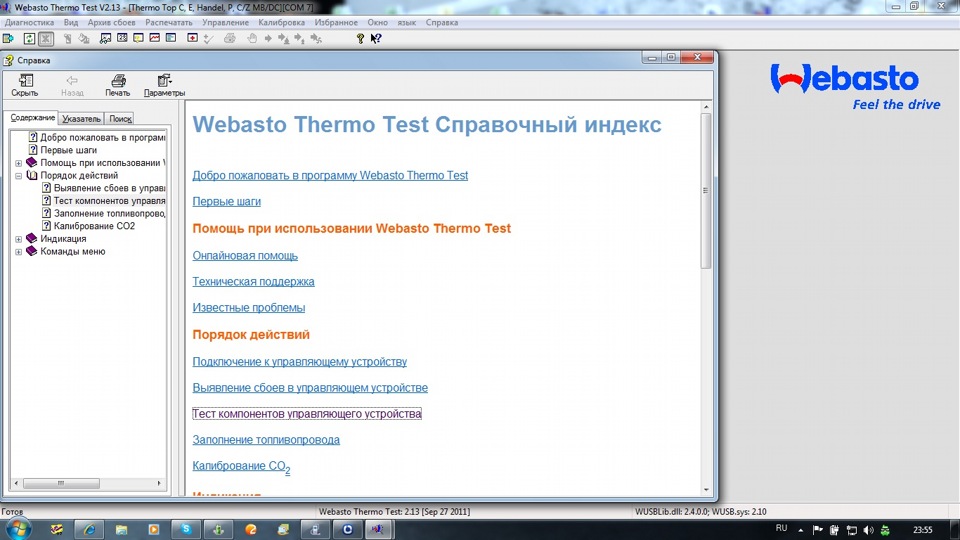Expand 'Команды меню' tree node
This screenshot has height=540, width=960.
[x=18, y=252]
